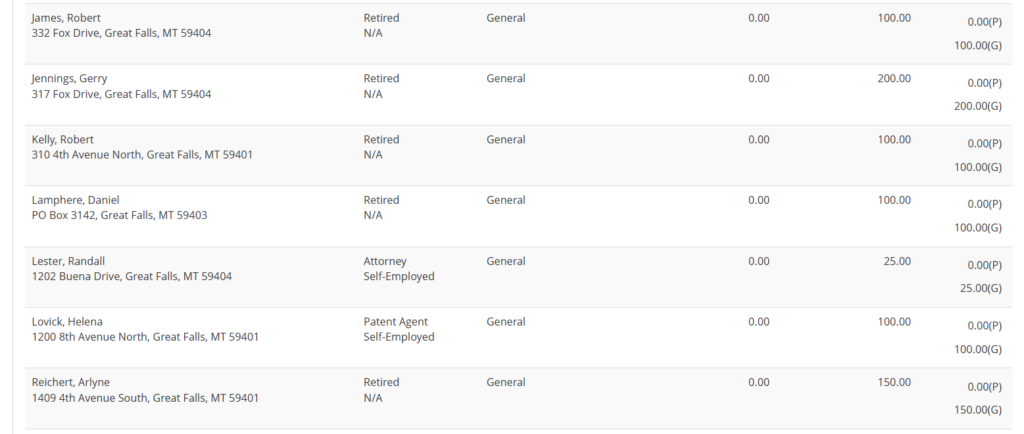
Task: Select the 150.00 amount for Reichert
Action: click(894, 382)
